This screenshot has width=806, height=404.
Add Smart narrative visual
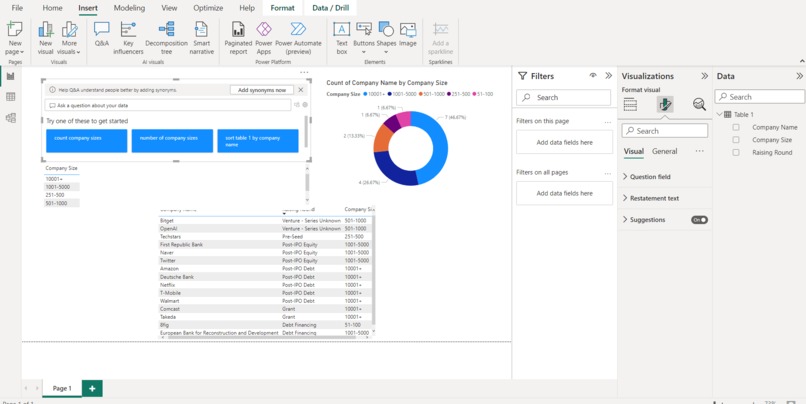point(202,38)
